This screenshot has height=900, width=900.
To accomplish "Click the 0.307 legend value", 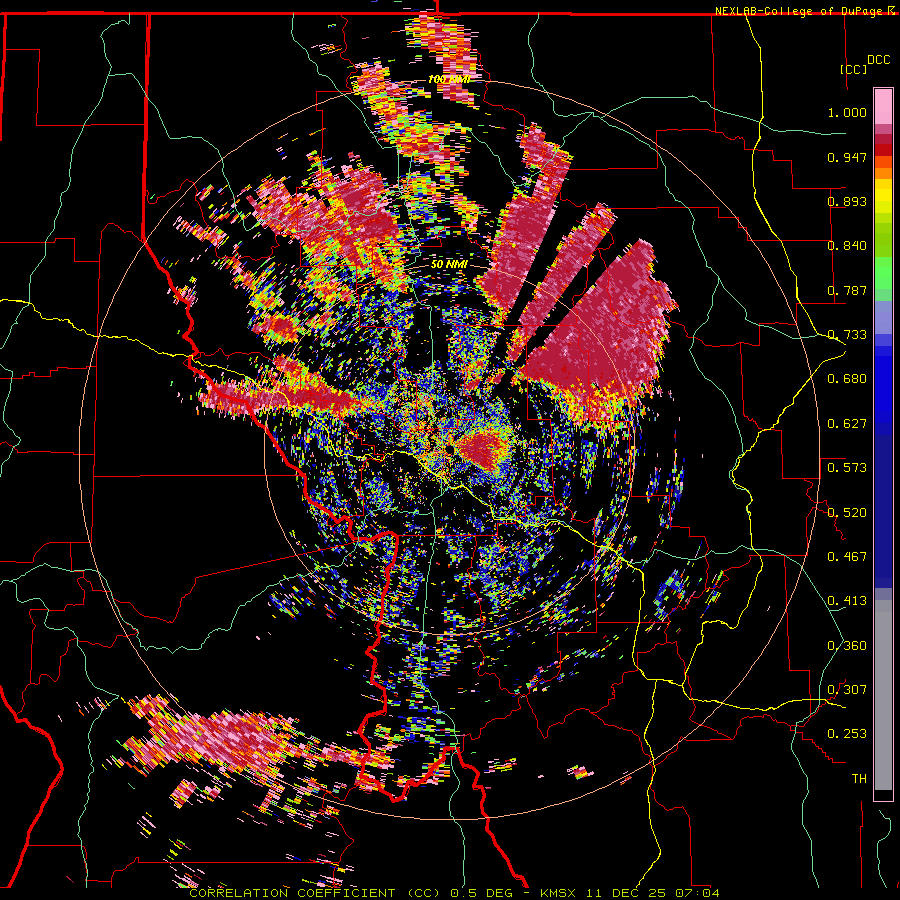I will 847,690.
